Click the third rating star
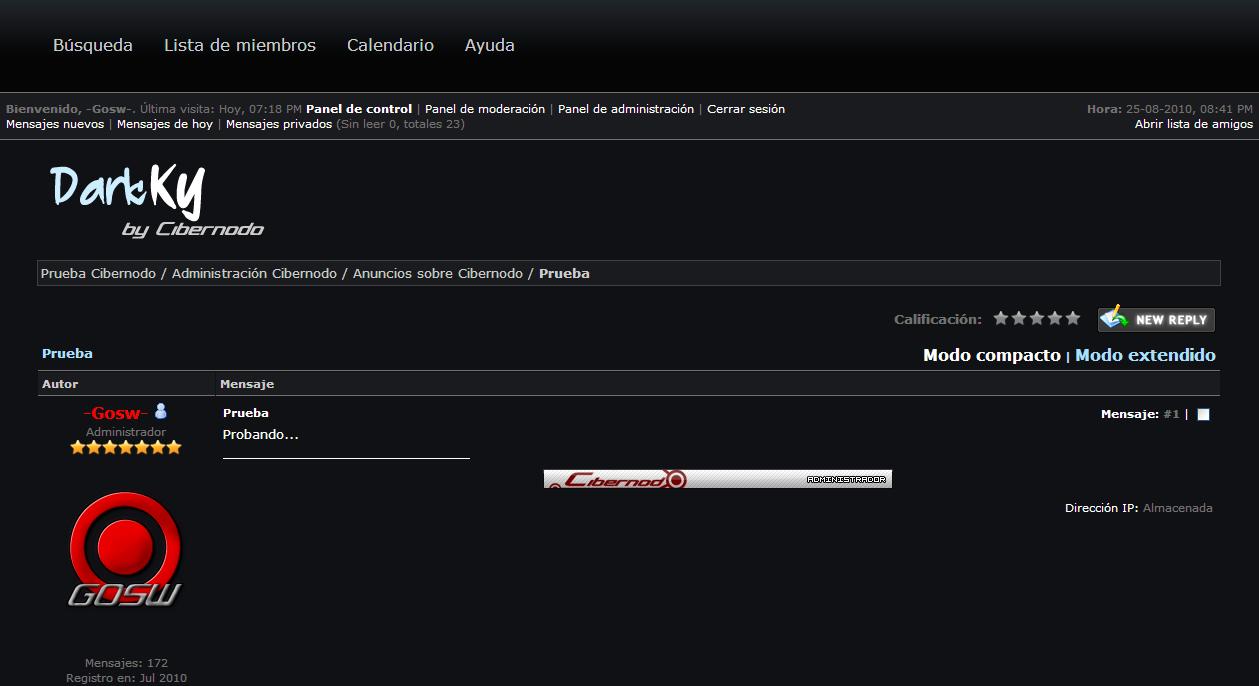Image resolution: width=1259 pixels, height=686 pixels. pyautogui.click(x=1037, y=318)
